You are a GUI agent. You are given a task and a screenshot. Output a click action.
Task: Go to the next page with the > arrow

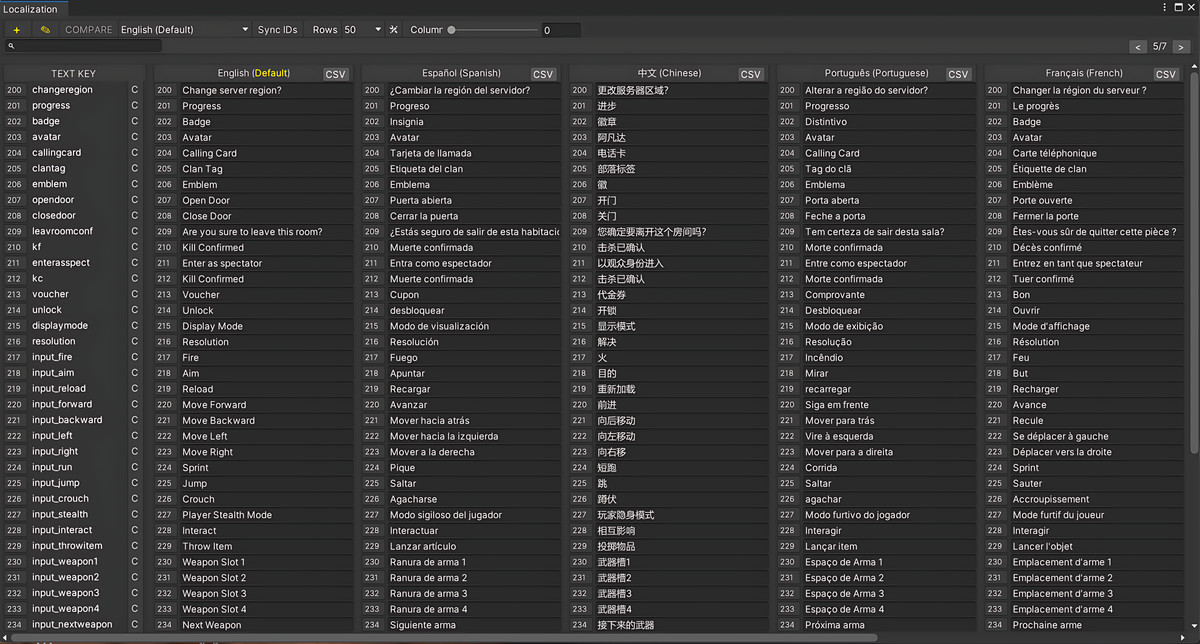click(x=1182, y=46)
